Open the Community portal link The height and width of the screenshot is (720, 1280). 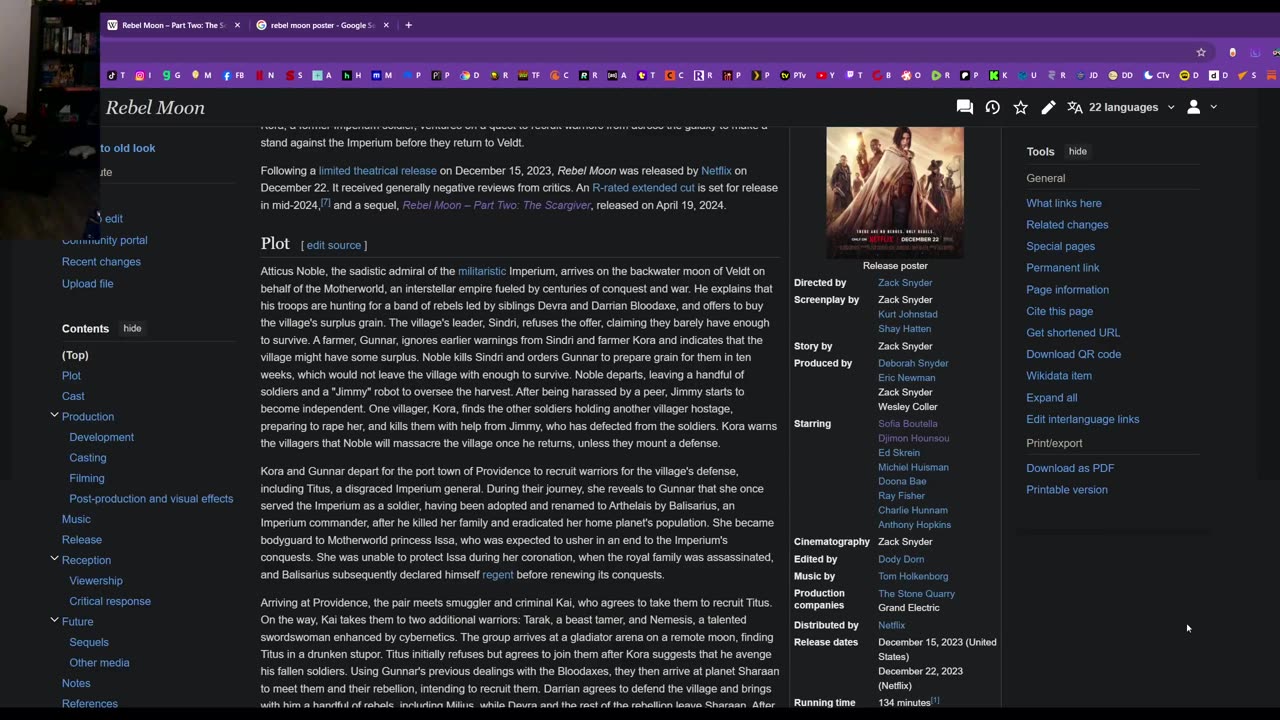point(104,240)
